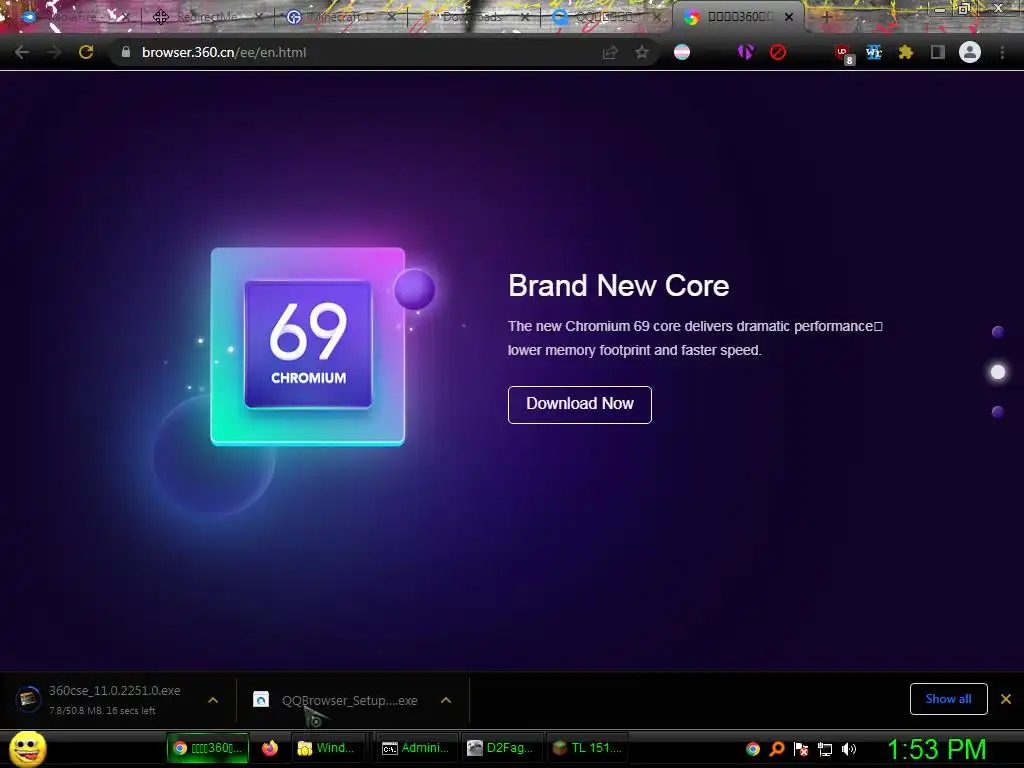Share this page using share icon
This screenshot has width=1024, height=768.
pos(610,52)
